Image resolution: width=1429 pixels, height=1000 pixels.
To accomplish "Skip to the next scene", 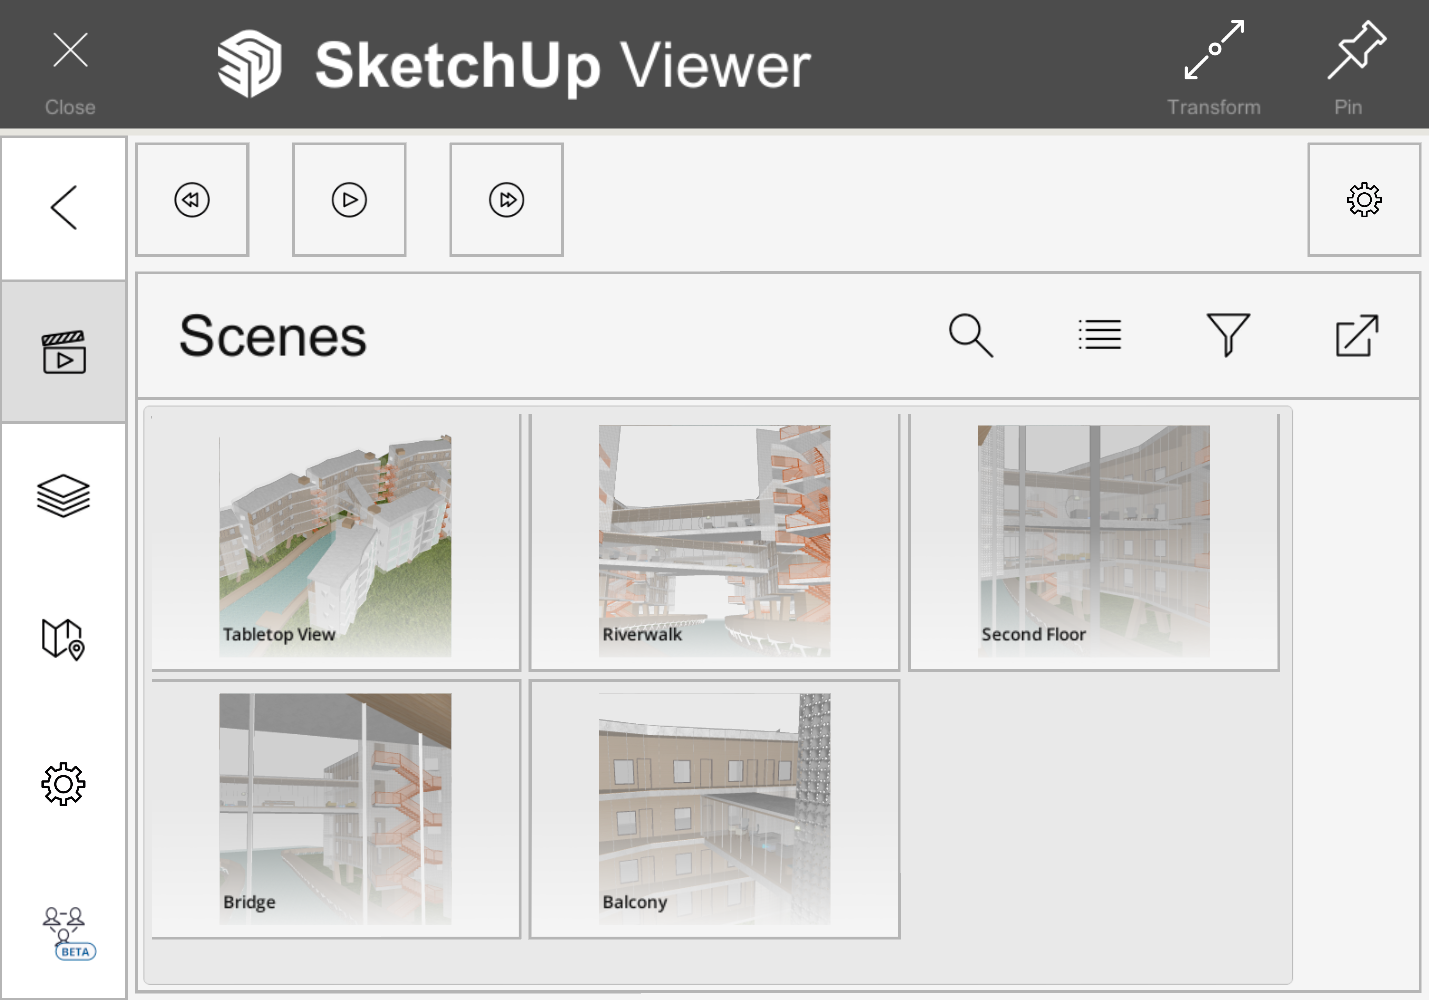I will pyautogui.click(x=507, y=200).
